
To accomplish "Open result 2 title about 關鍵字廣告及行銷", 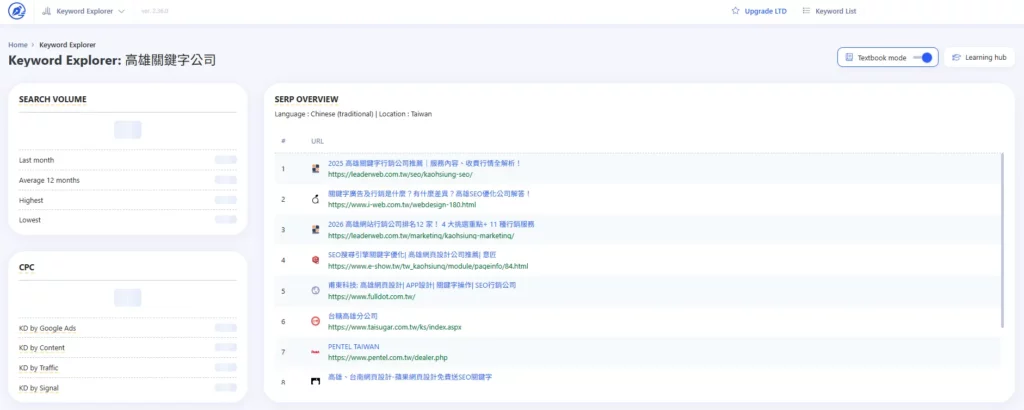I will (430, 194).
